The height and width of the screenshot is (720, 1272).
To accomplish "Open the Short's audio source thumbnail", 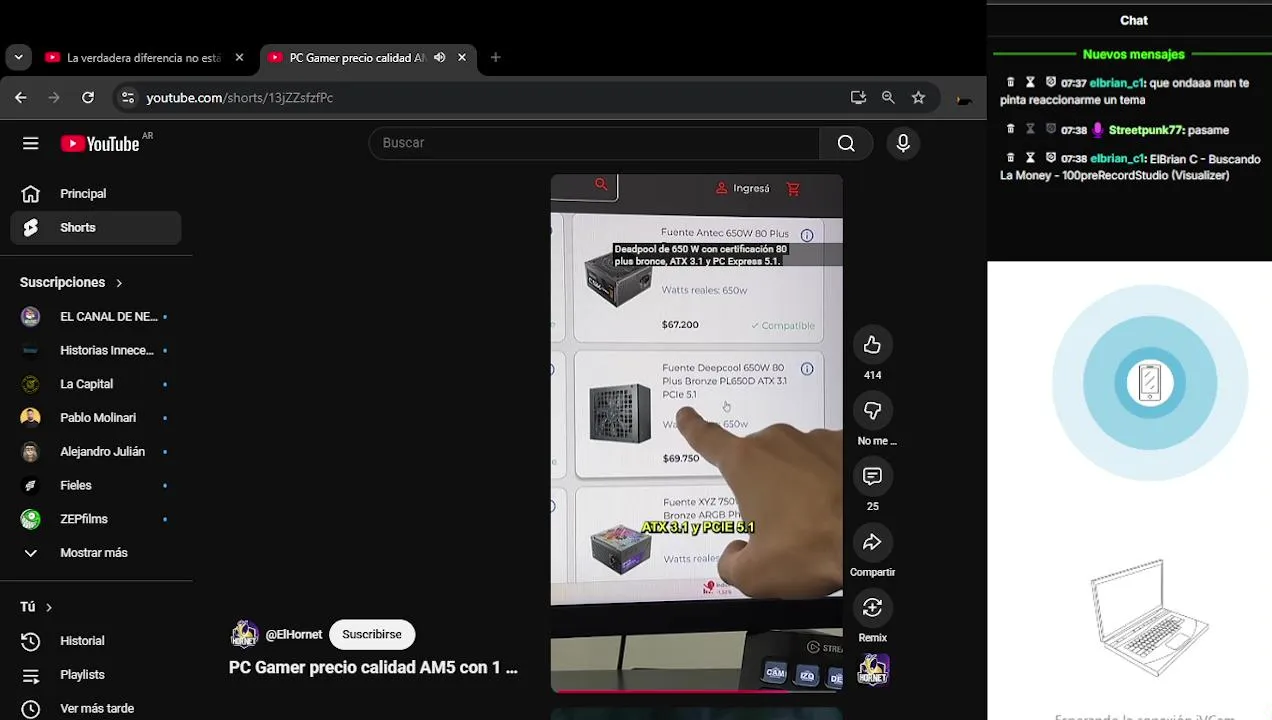I will pyautogui.click(x=873, y=670).
